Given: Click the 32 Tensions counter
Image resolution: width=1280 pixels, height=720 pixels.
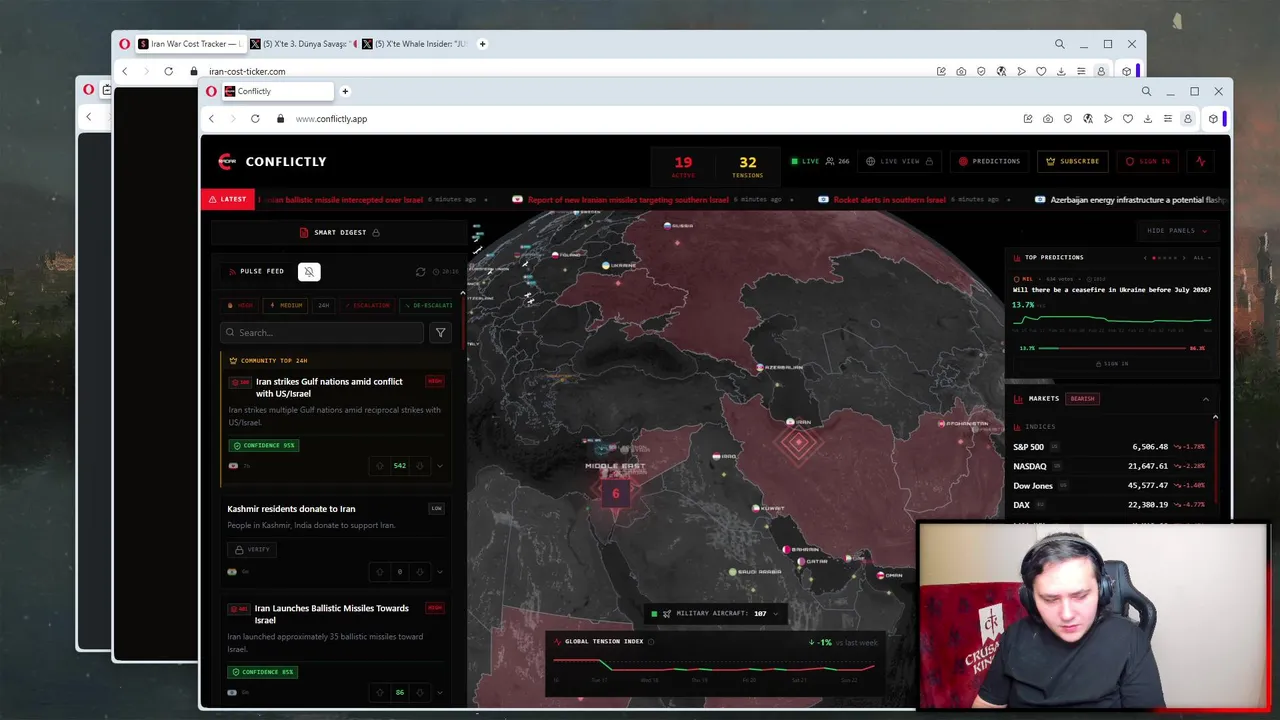Looking at the screenshot, I should (747, 166).
